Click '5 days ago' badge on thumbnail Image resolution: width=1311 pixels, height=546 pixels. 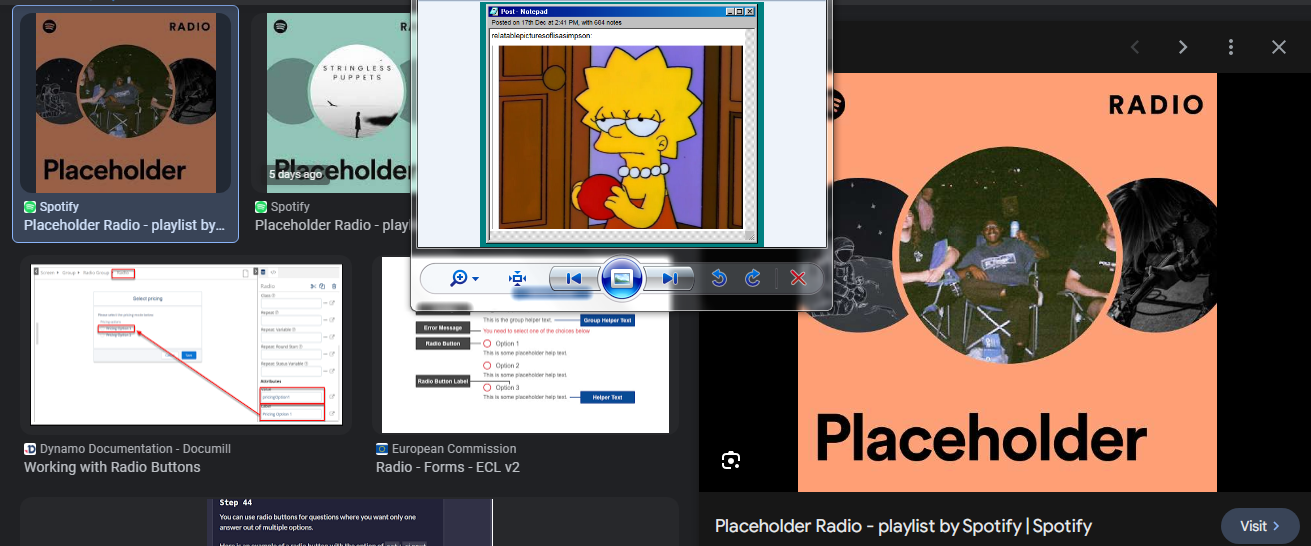click(x=296, y=174)
